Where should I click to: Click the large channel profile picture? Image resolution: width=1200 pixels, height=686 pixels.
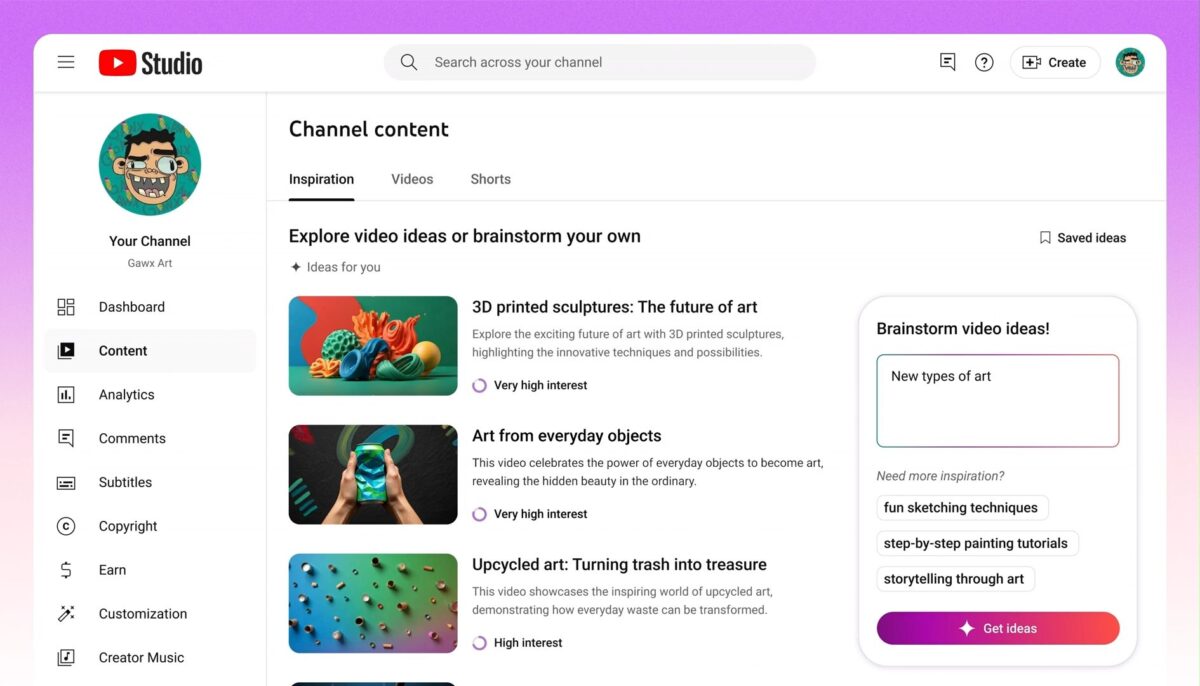(150, 164)
